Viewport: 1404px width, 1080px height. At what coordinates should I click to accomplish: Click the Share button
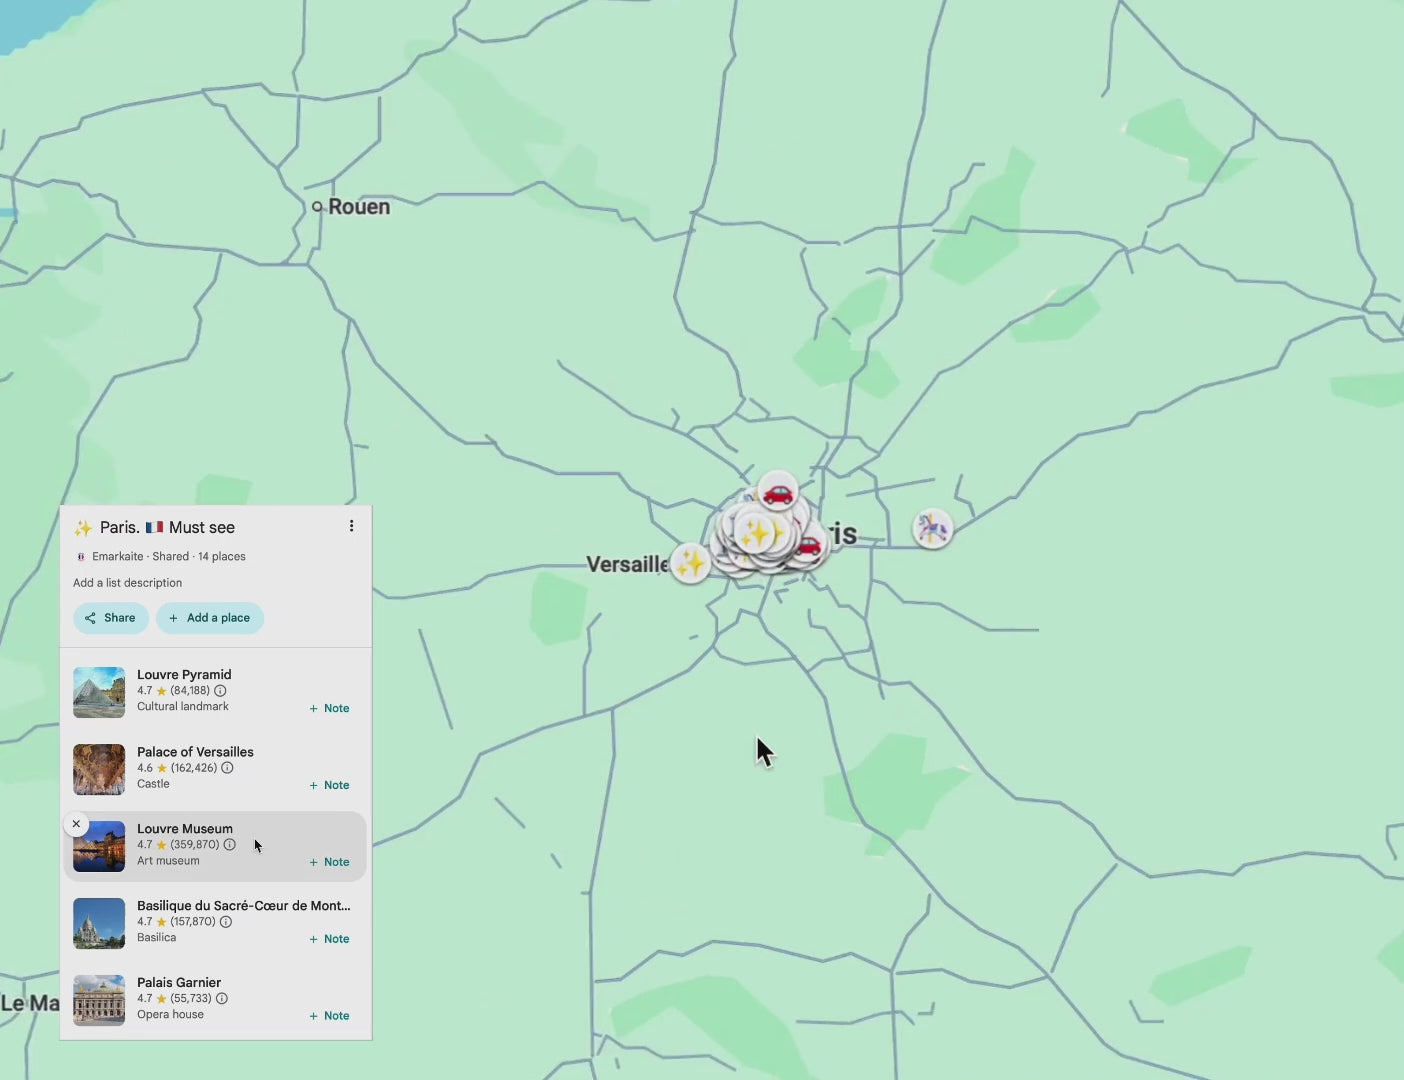(110, 617)
